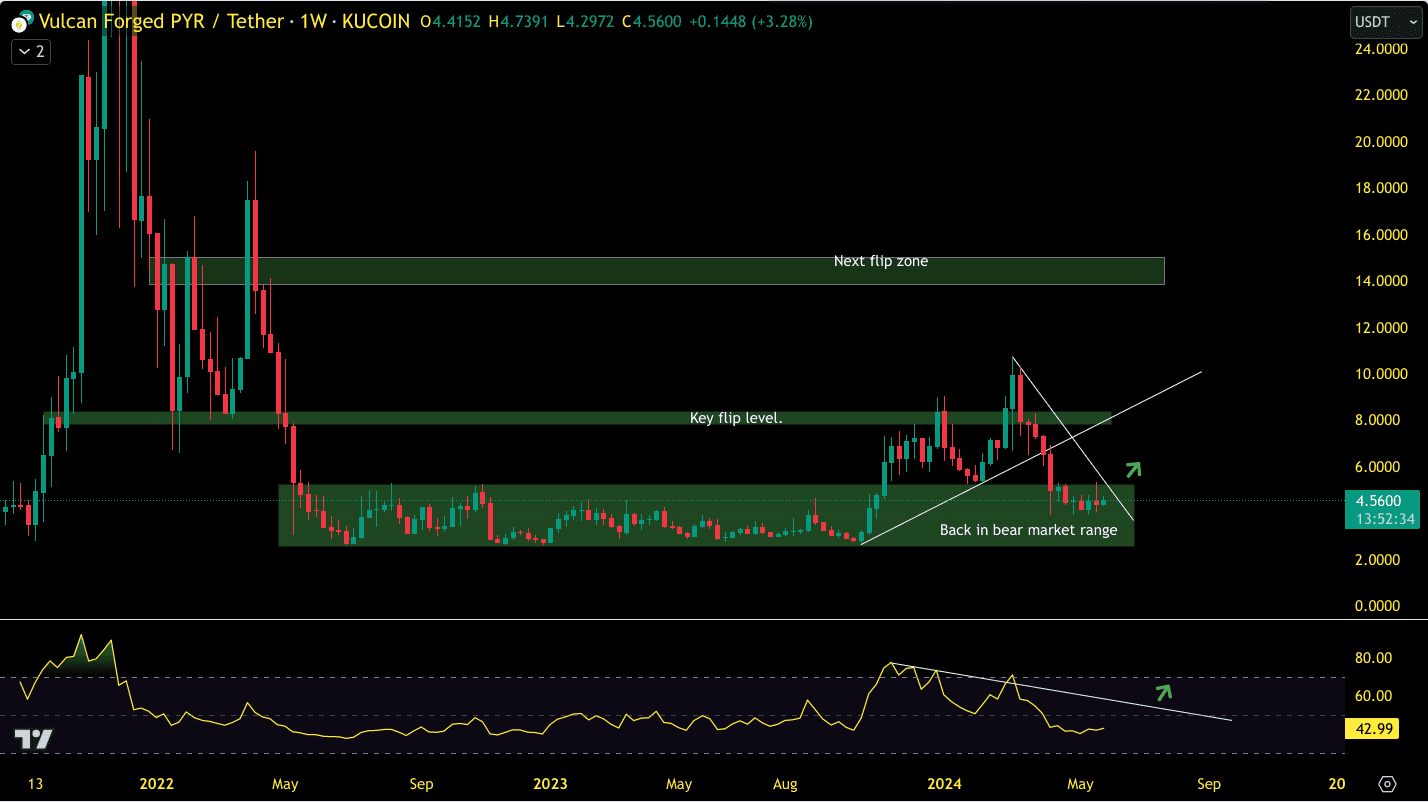Screen dimensions: 1428x802
Task: Click the high value H4.7391
Action: click(x=520, y=21)
